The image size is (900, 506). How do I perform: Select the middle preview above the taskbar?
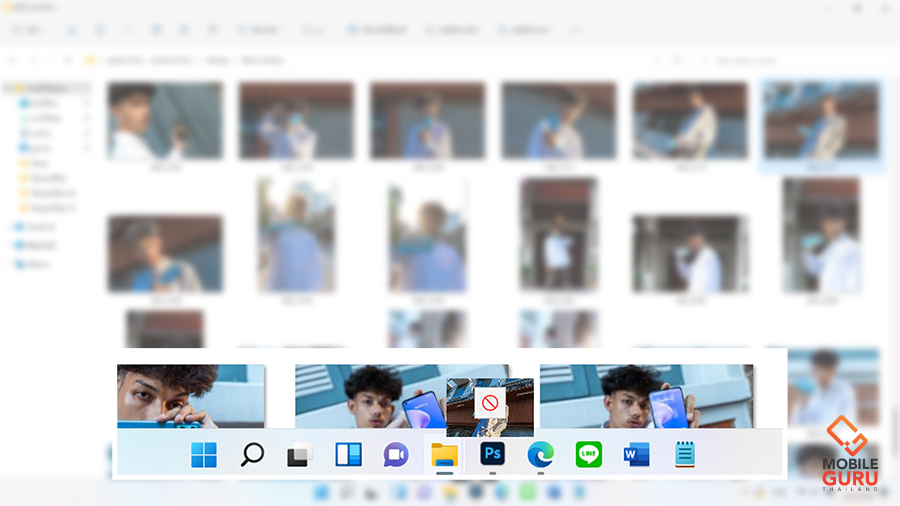point(370,396)
